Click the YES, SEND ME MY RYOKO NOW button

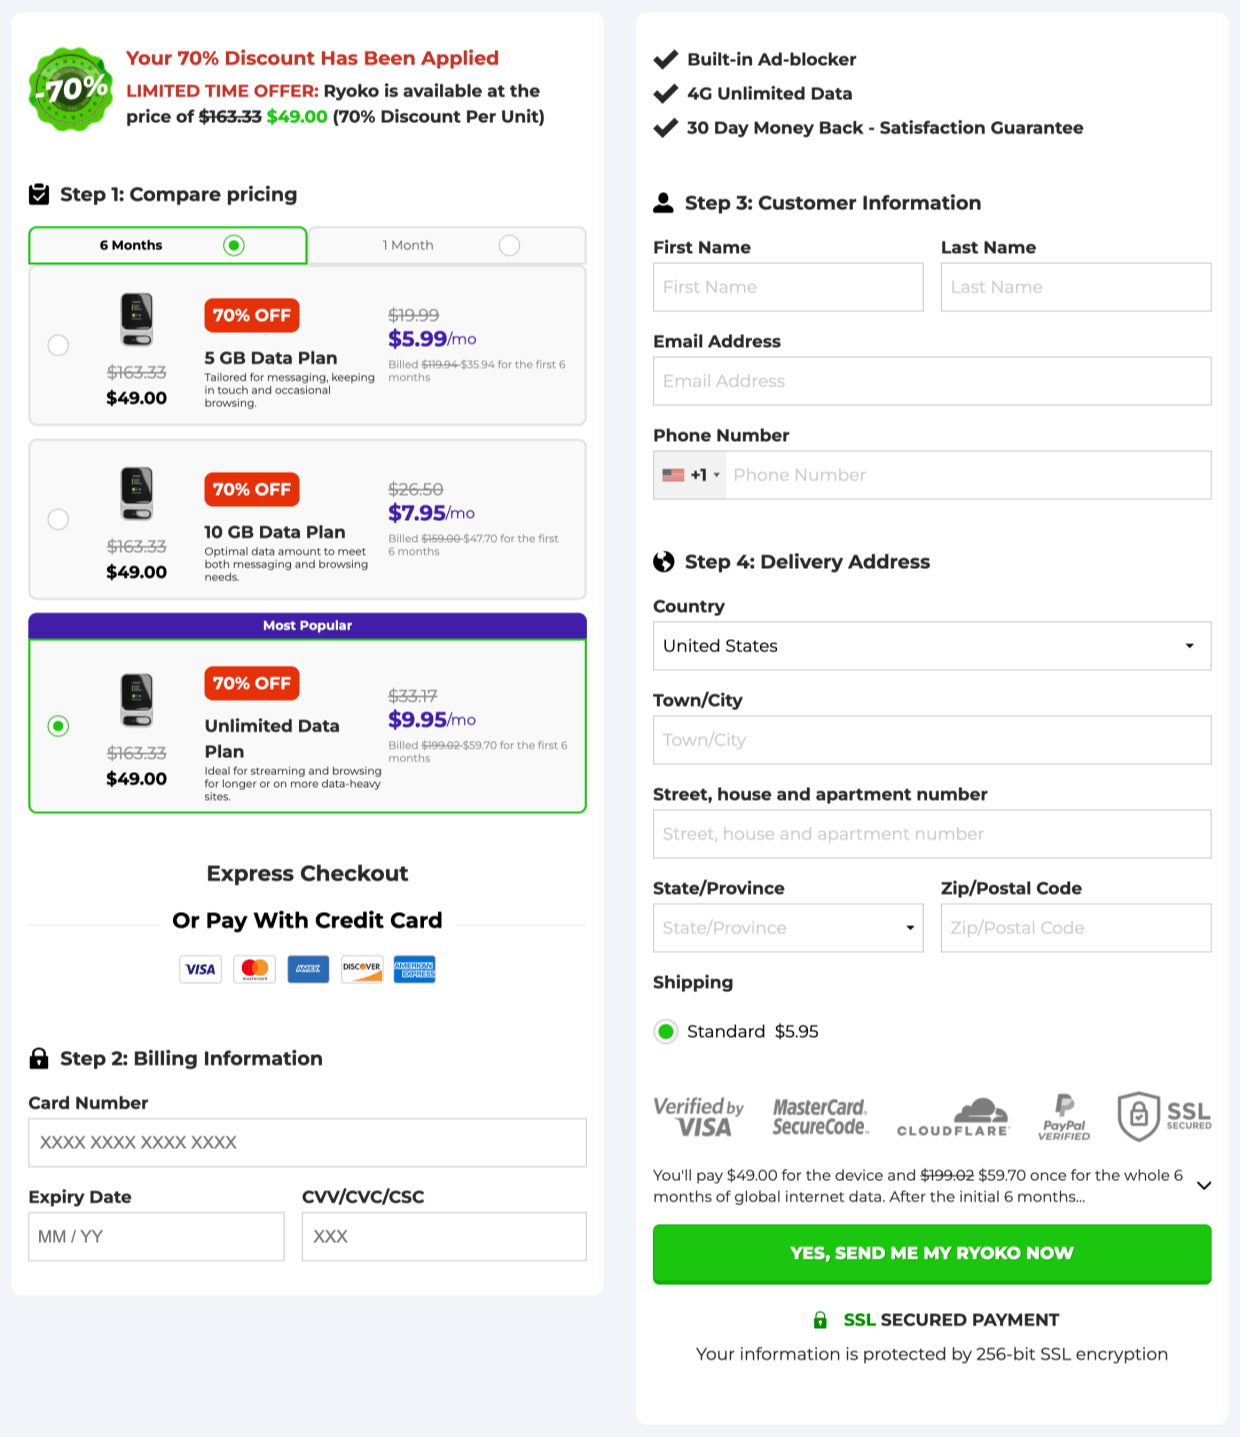[x=932, y=1253]
